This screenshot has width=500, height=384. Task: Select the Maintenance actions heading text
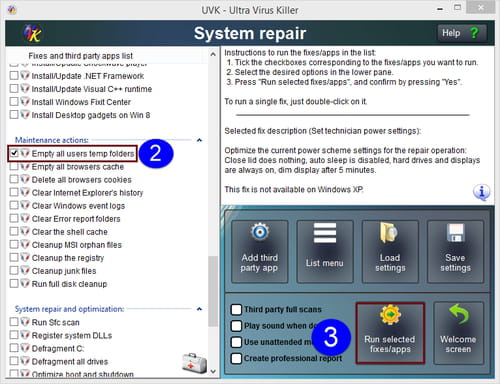pos(52,140)
